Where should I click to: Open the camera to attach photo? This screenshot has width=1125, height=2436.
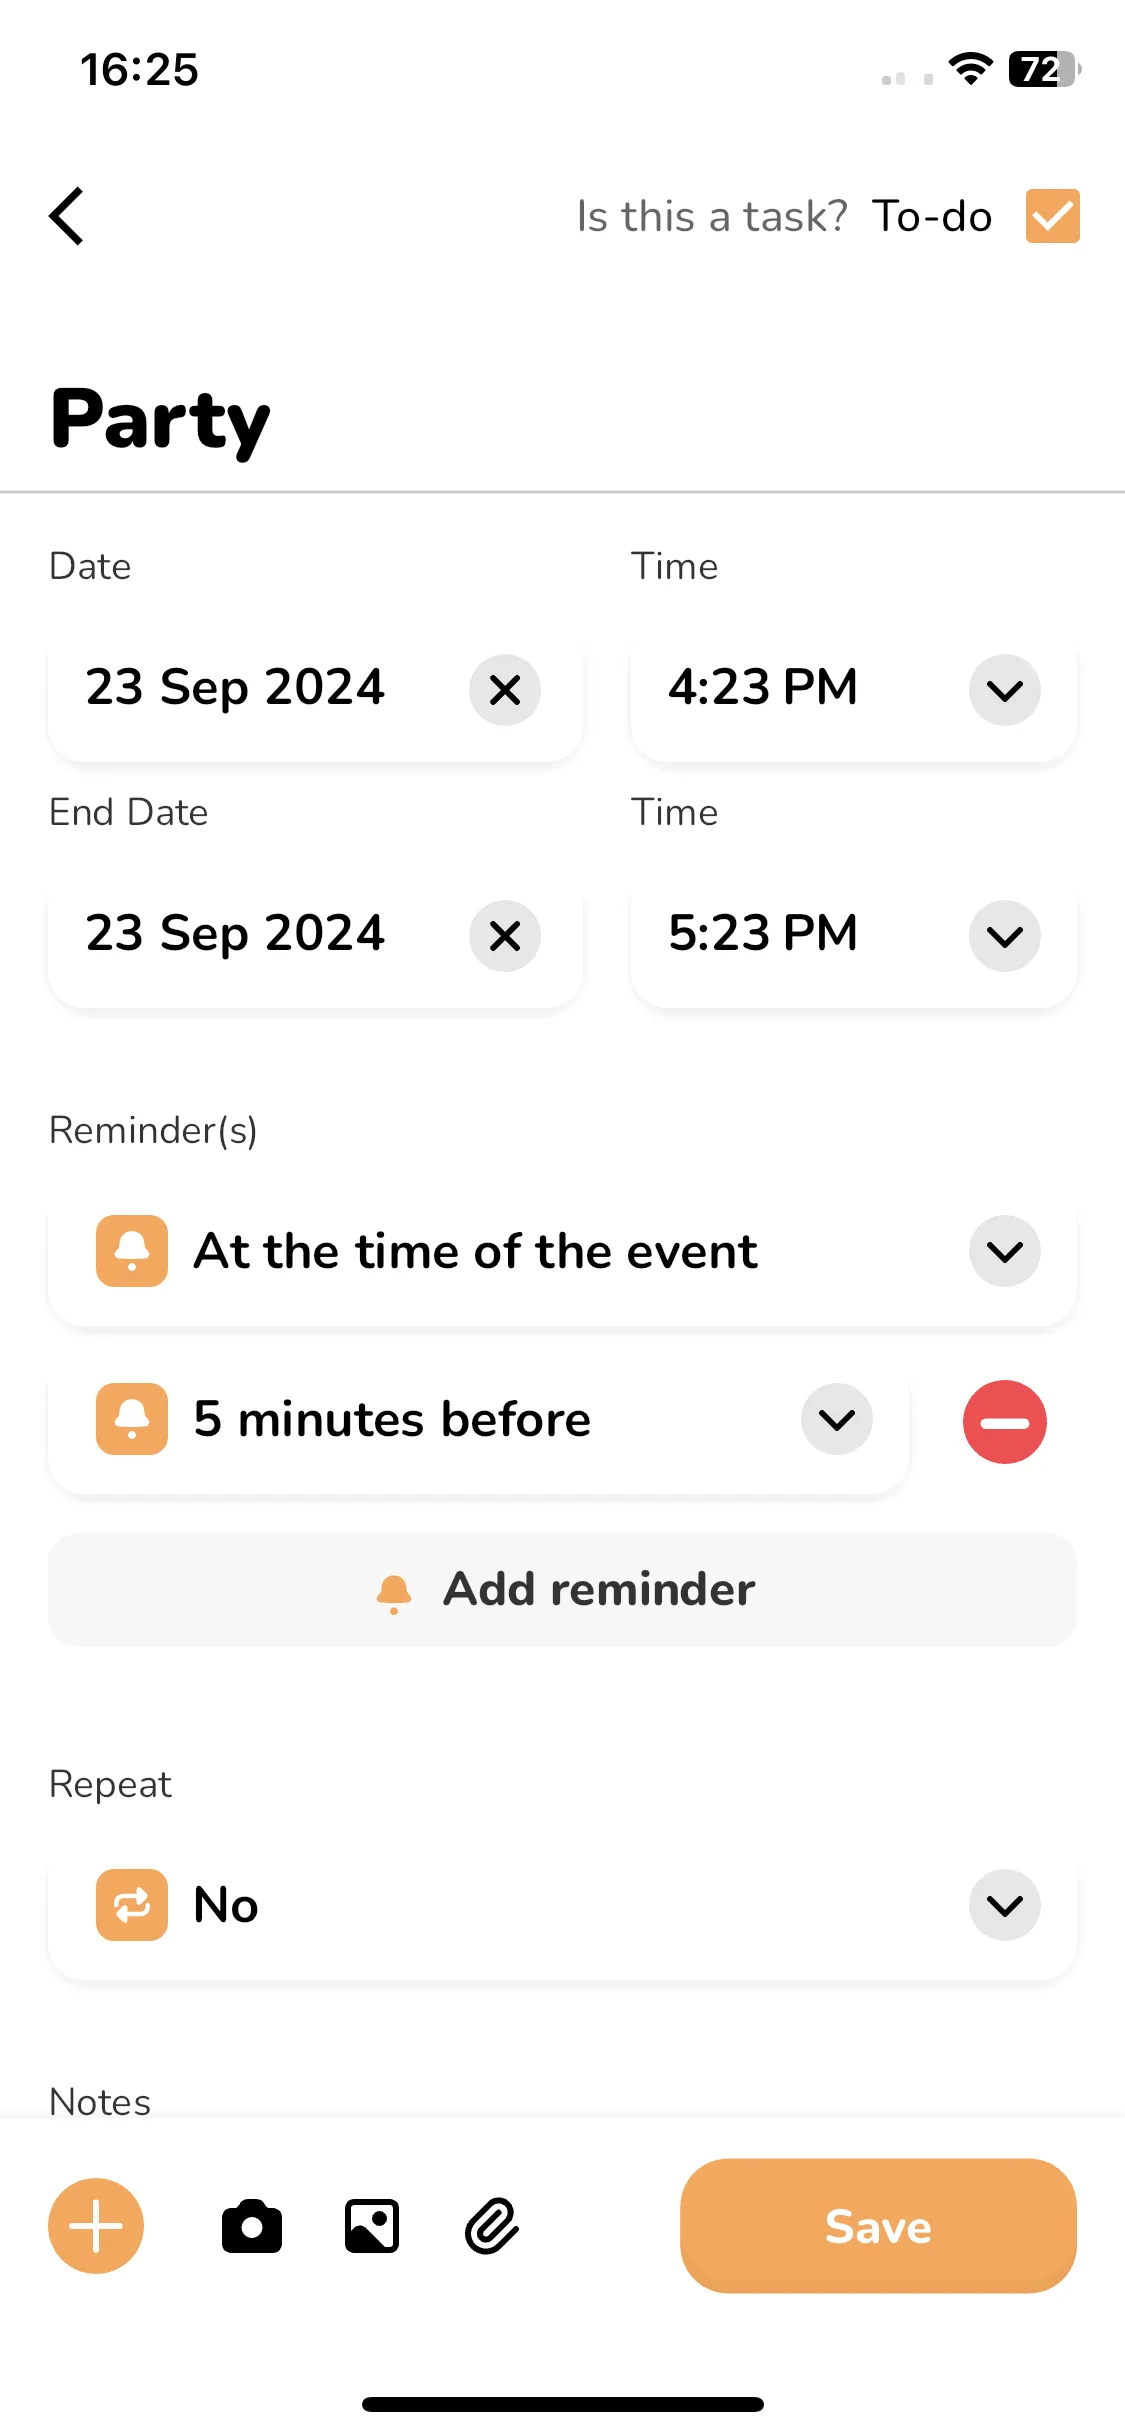click(252, 2226)
